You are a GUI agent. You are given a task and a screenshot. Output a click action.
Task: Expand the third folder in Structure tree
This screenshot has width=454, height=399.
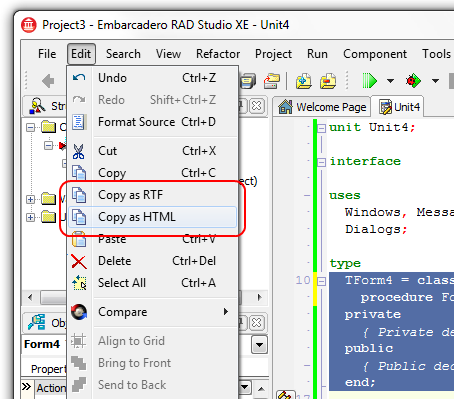pyautogui.click(x=31, y=217)
